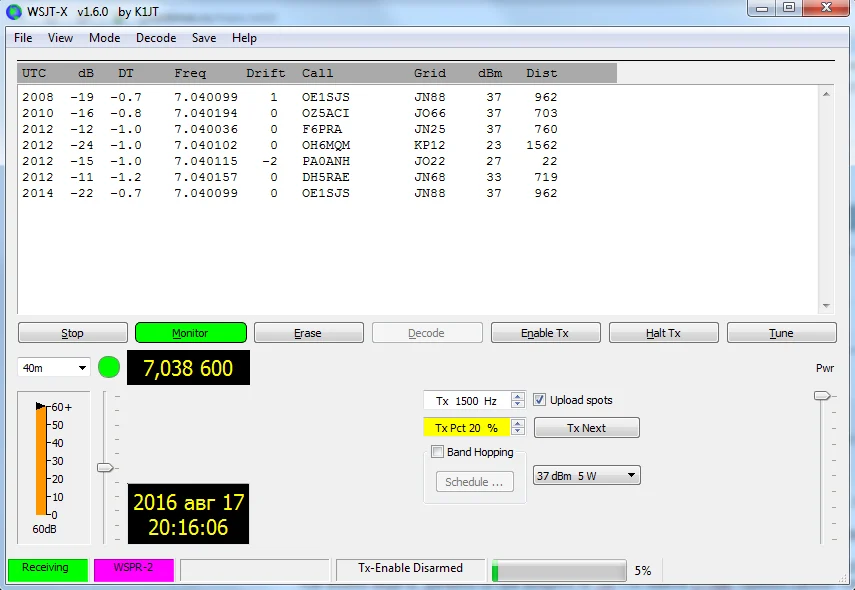Click decode list scrollbar down arrow
The width and height of the screenshot is (855, 590).
pos(826,306)
